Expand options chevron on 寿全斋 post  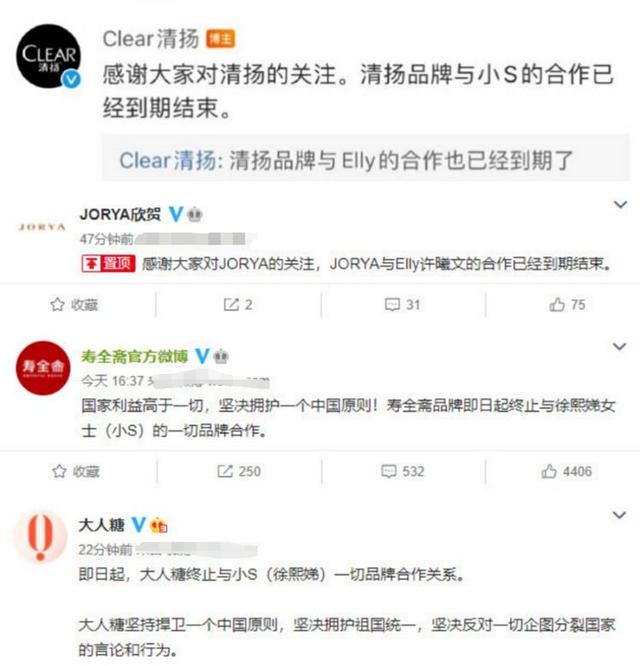click(620, 347)
